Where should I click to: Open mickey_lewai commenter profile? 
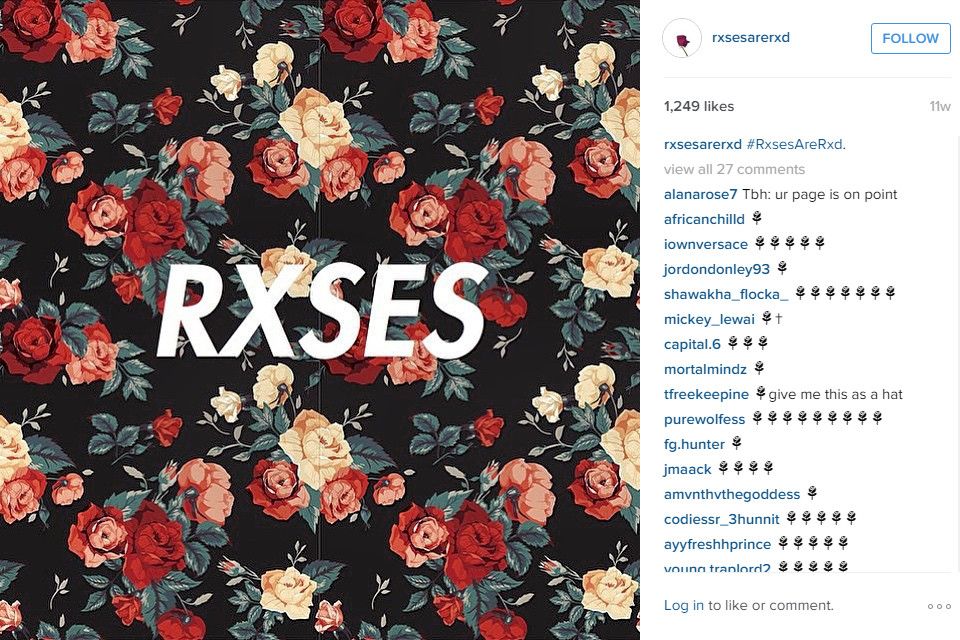pos(709,320)
